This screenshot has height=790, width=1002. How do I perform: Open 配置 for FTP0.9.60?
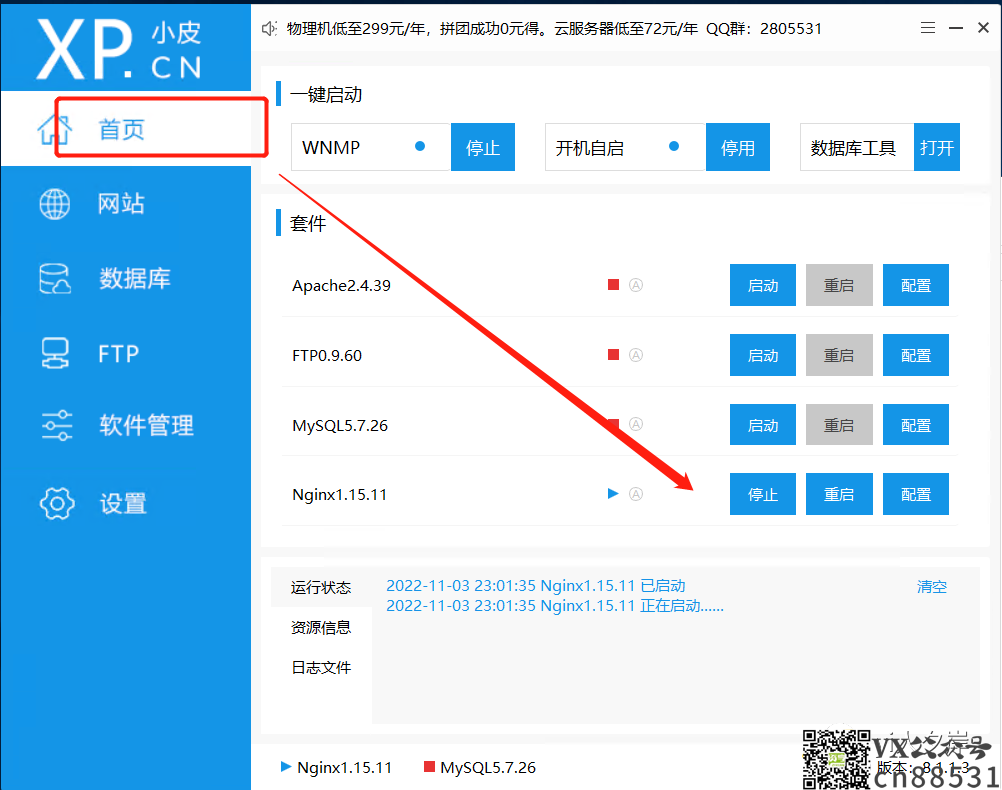point(916,355)
